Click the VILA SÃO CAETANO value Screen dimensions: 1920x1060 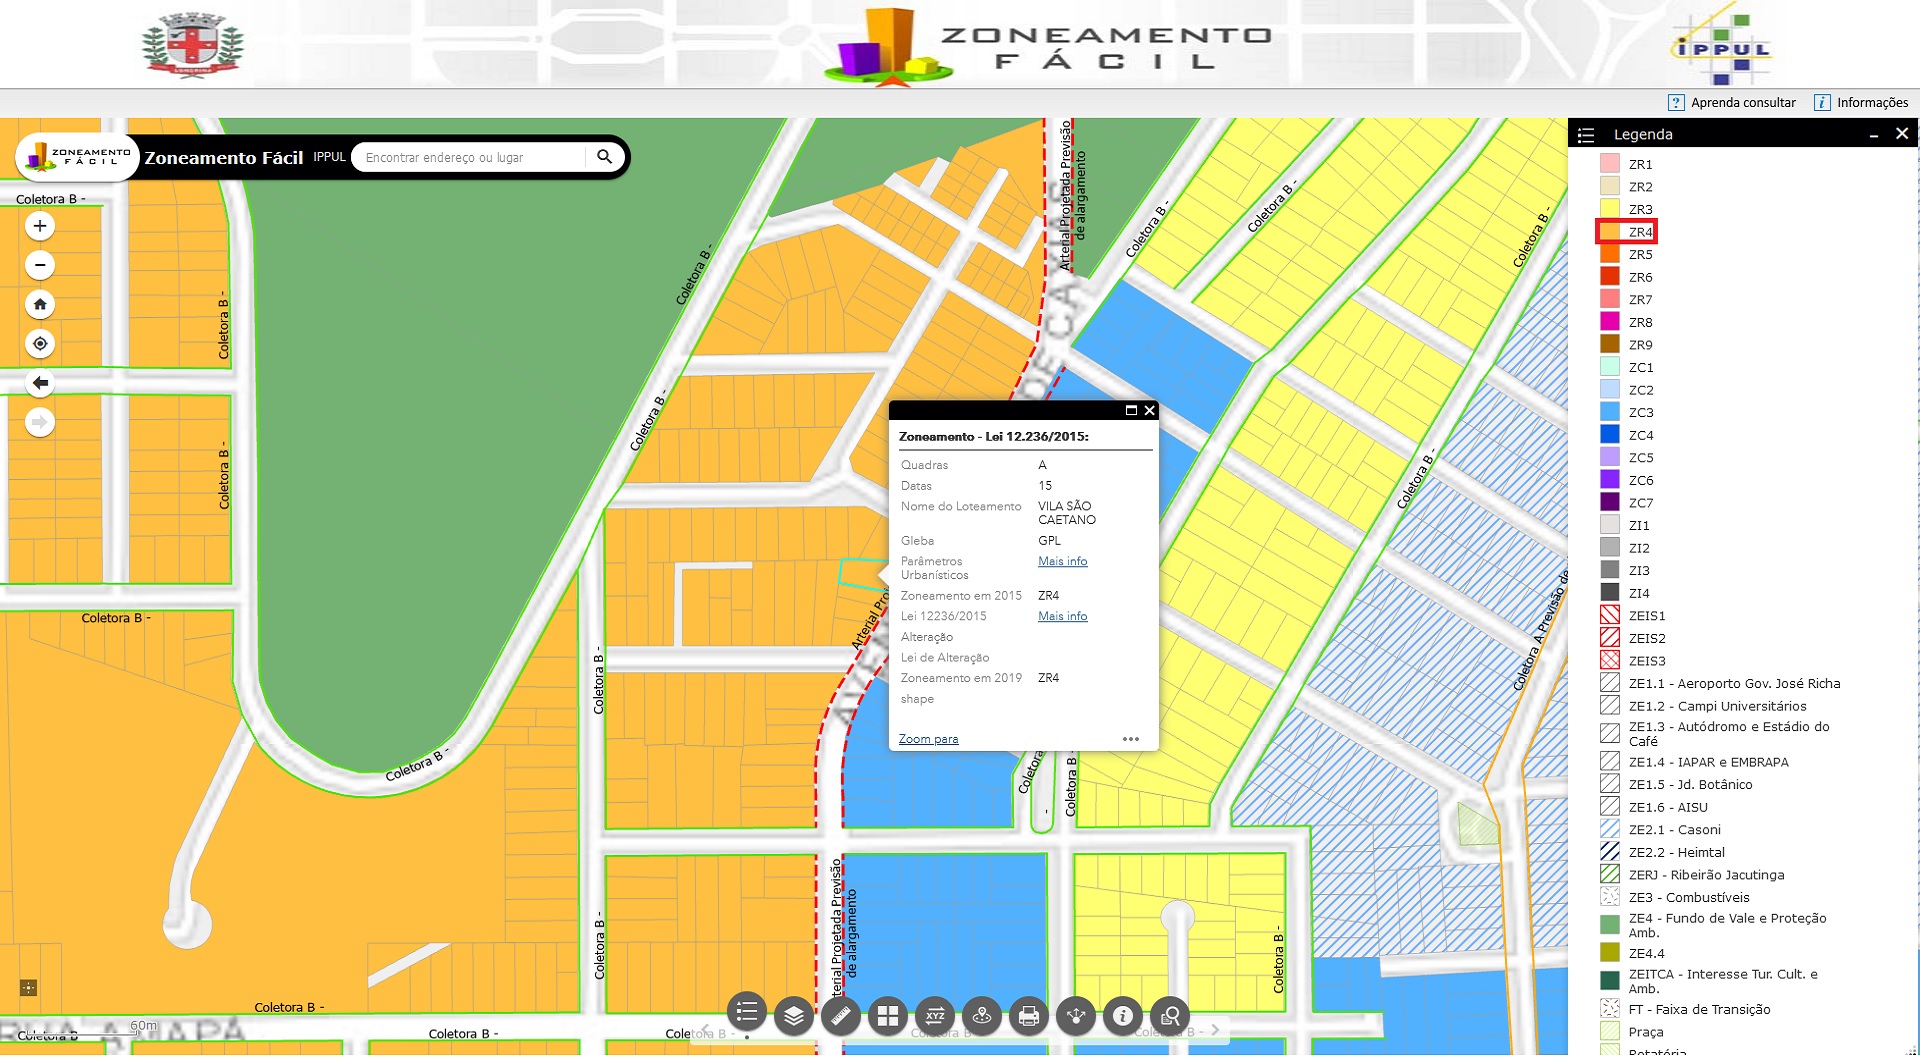coord(1066,513)
